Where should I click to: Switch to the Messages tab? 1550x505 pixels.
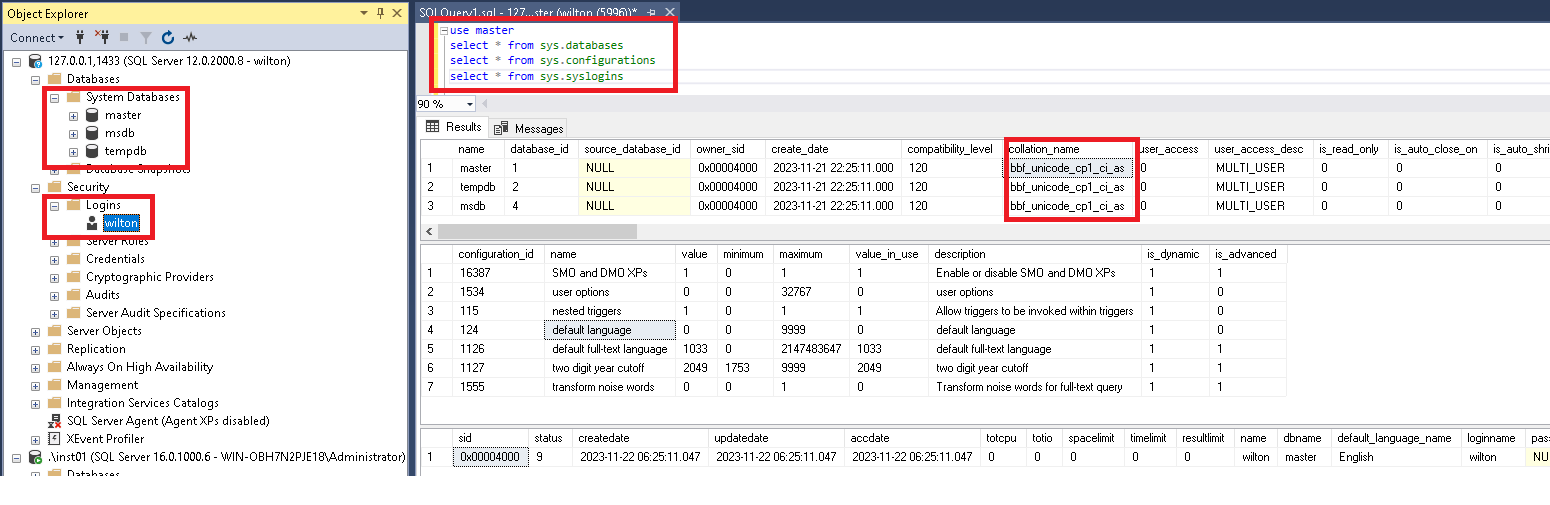(x=529, y=128)
